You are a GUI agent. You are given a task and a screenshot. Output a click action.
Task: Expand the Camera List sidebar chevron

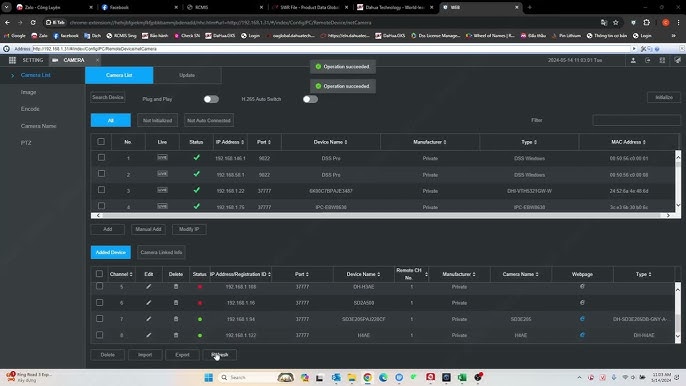[x=12, y=75]
